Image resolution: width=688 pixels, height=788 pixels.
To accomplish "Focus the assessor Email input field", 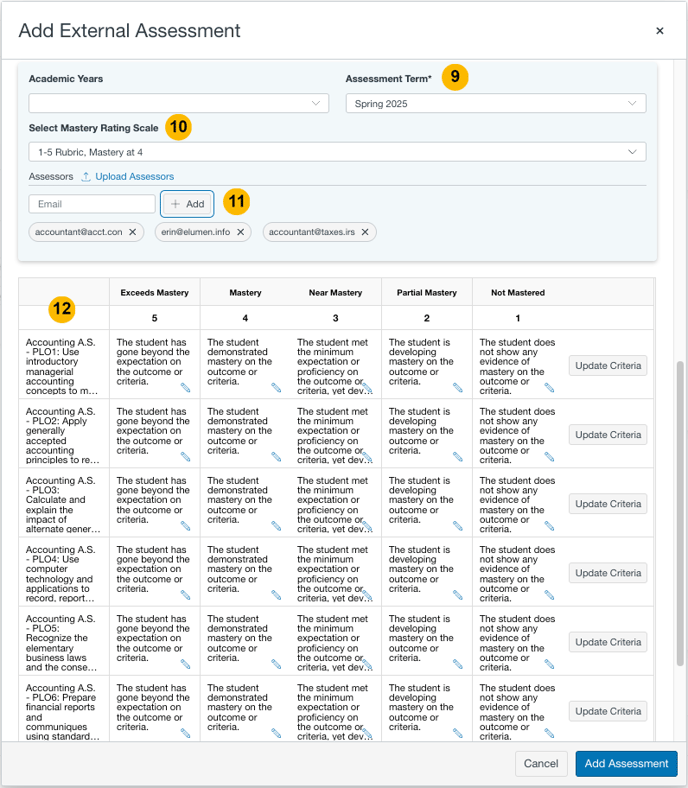I will [92, 204].
